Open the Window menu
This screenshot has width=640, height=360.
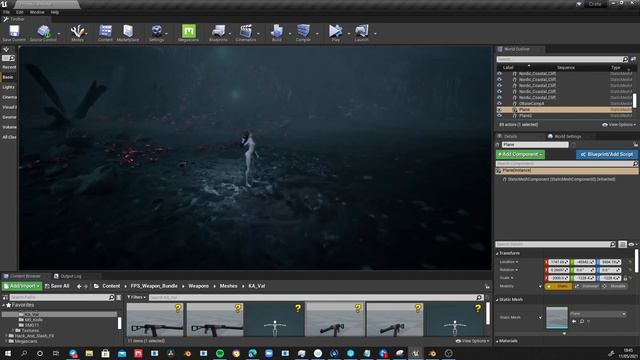pyautogui.click(x=37, y=12)
